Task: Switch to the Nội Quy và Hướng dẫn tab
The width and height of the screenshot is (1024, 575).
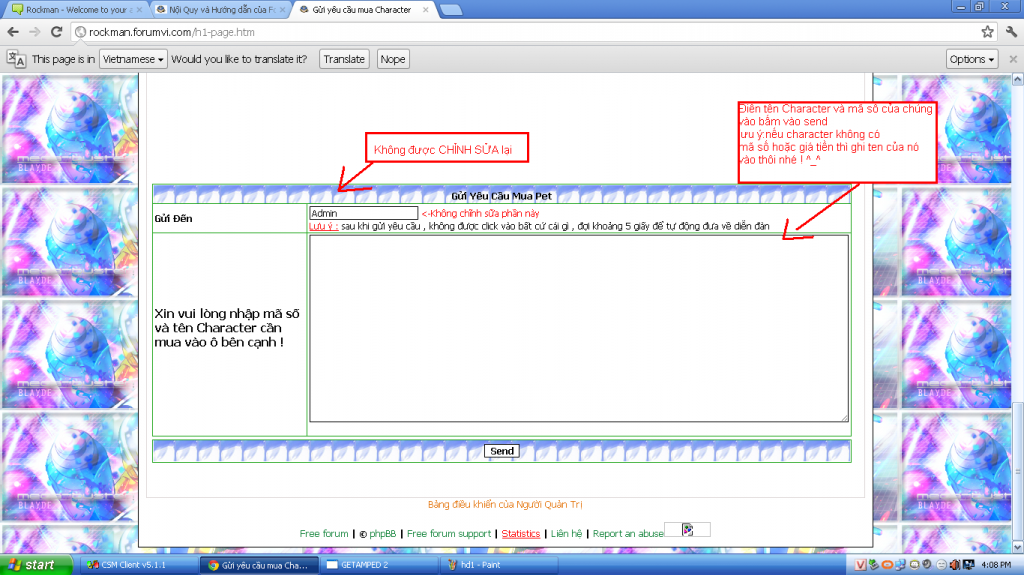Action: (x=220, y=10)
